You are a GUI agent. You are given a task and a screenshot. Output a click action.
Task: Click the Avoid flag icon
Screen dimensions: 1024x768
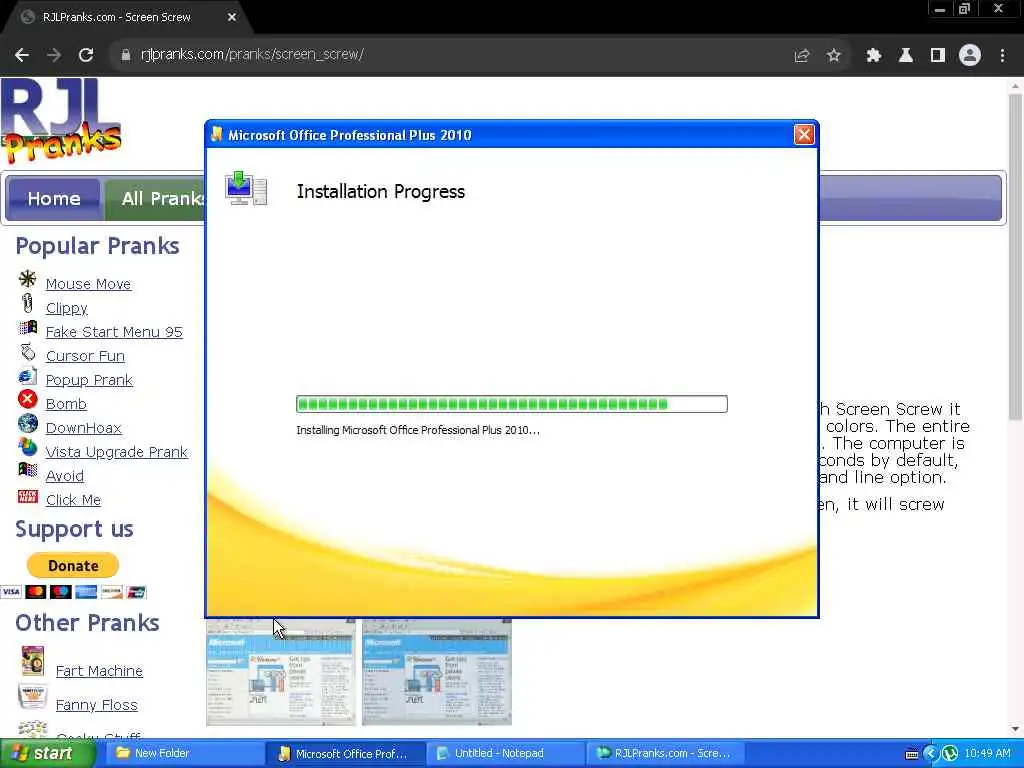click(27, 469)
